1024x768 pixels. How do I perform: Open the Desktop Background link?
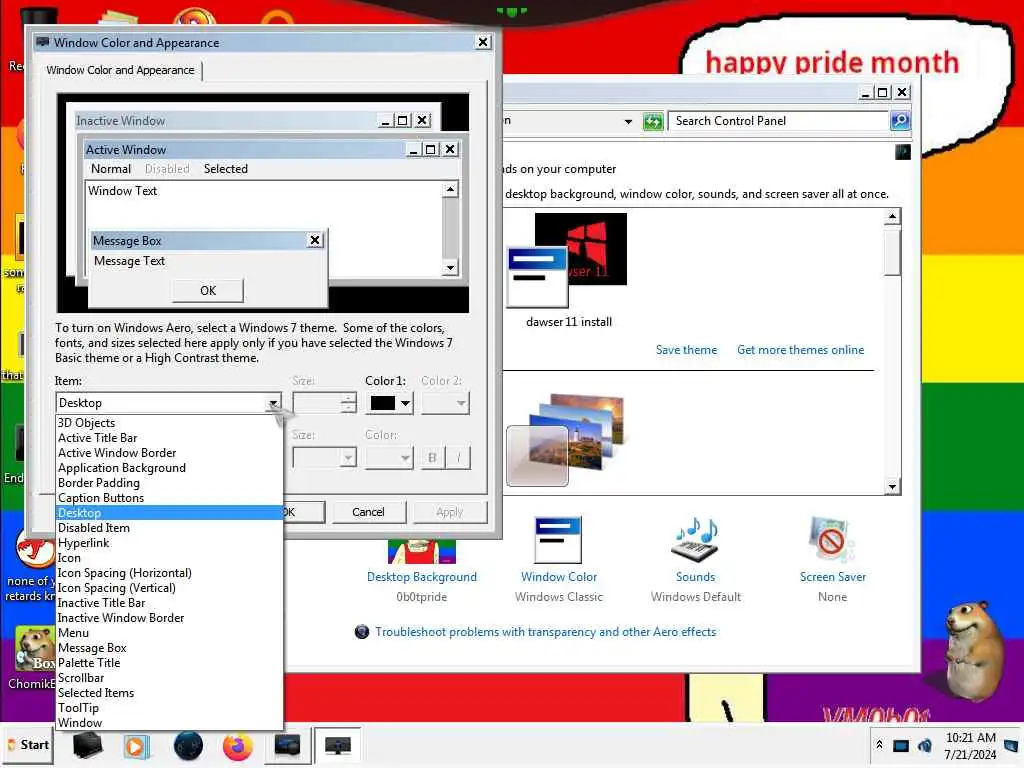click(x=421, y=577)
